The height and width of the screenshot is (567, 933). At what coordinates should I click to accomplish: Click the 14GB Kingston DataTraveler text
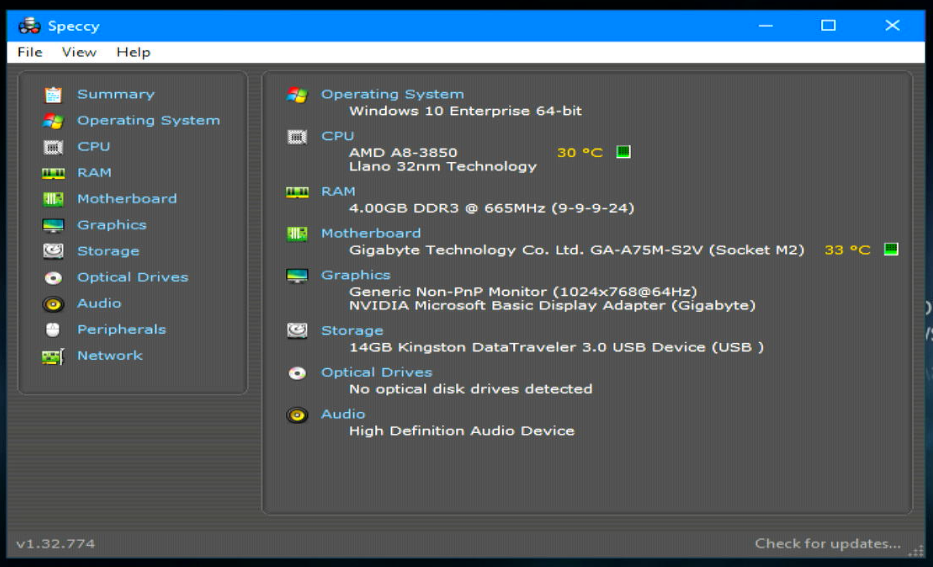[556, 347]
